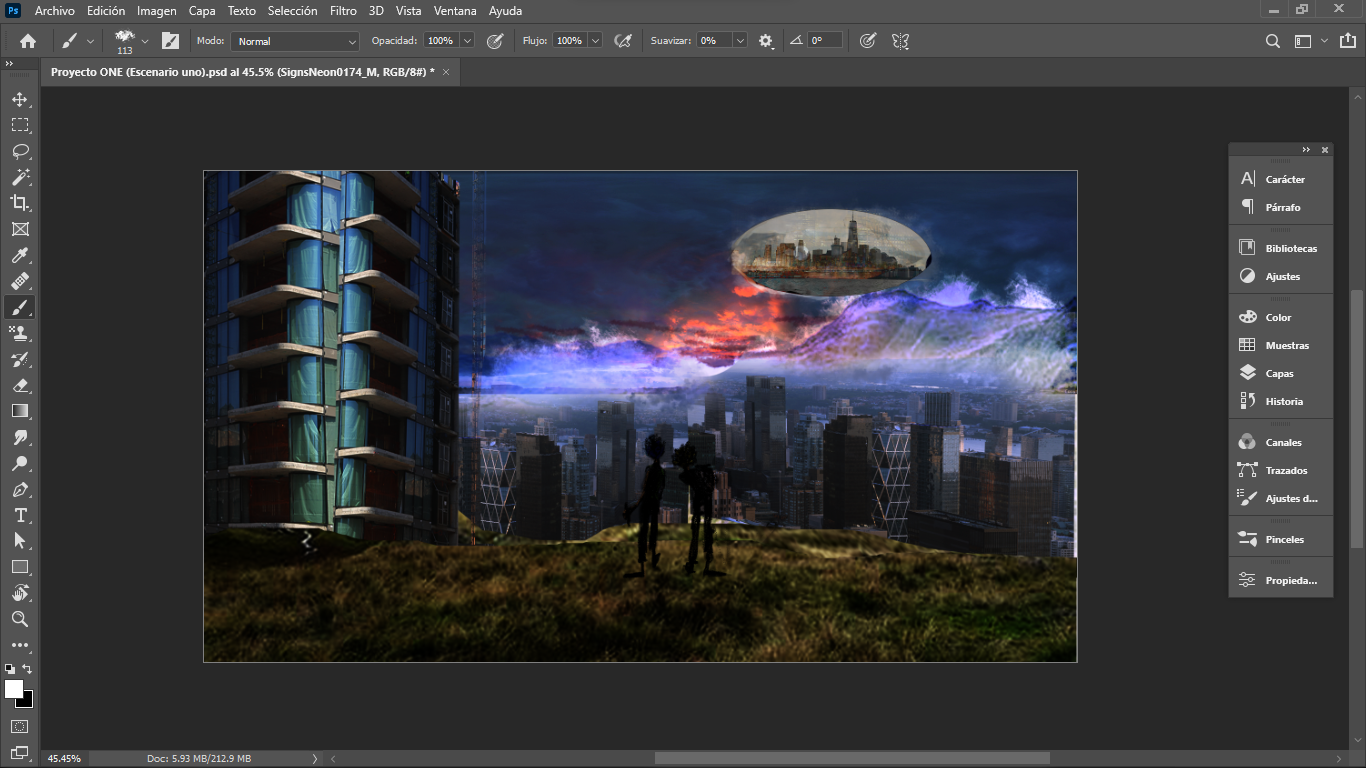Open the Muestras swatches panel
This screenshot has height=768, width=1366.
1281,345
